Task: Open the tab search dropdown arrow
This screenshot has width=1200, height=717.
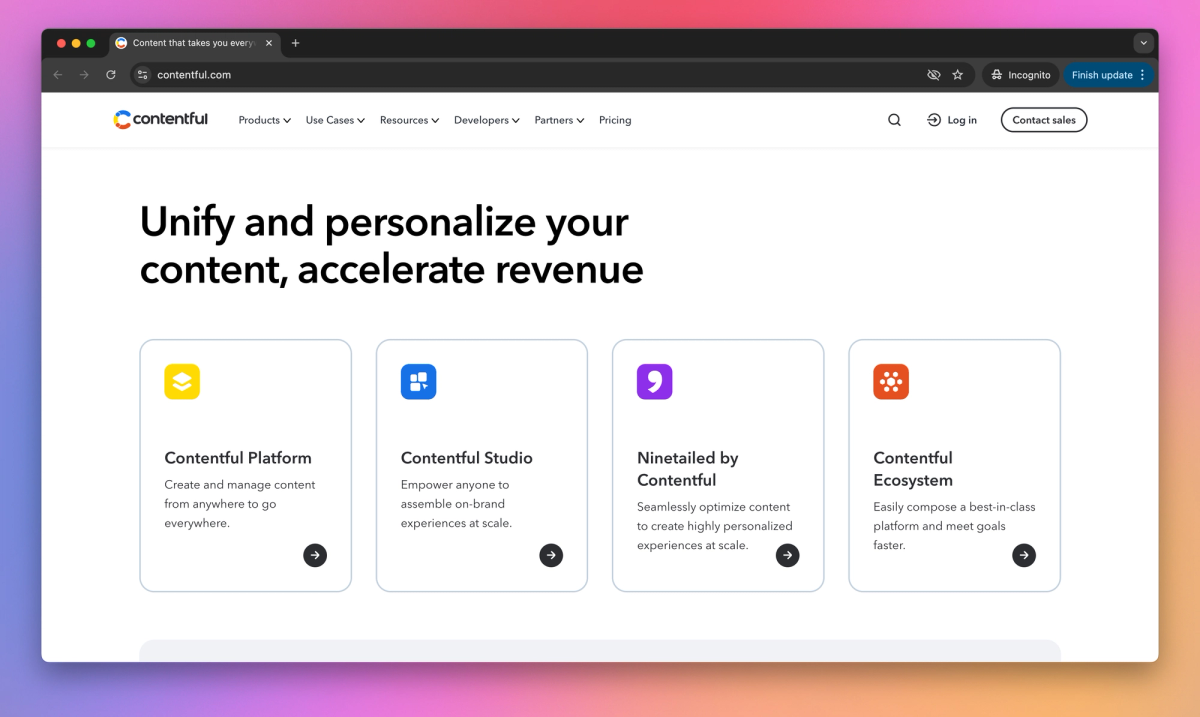Action: (x=1144, y=43)
